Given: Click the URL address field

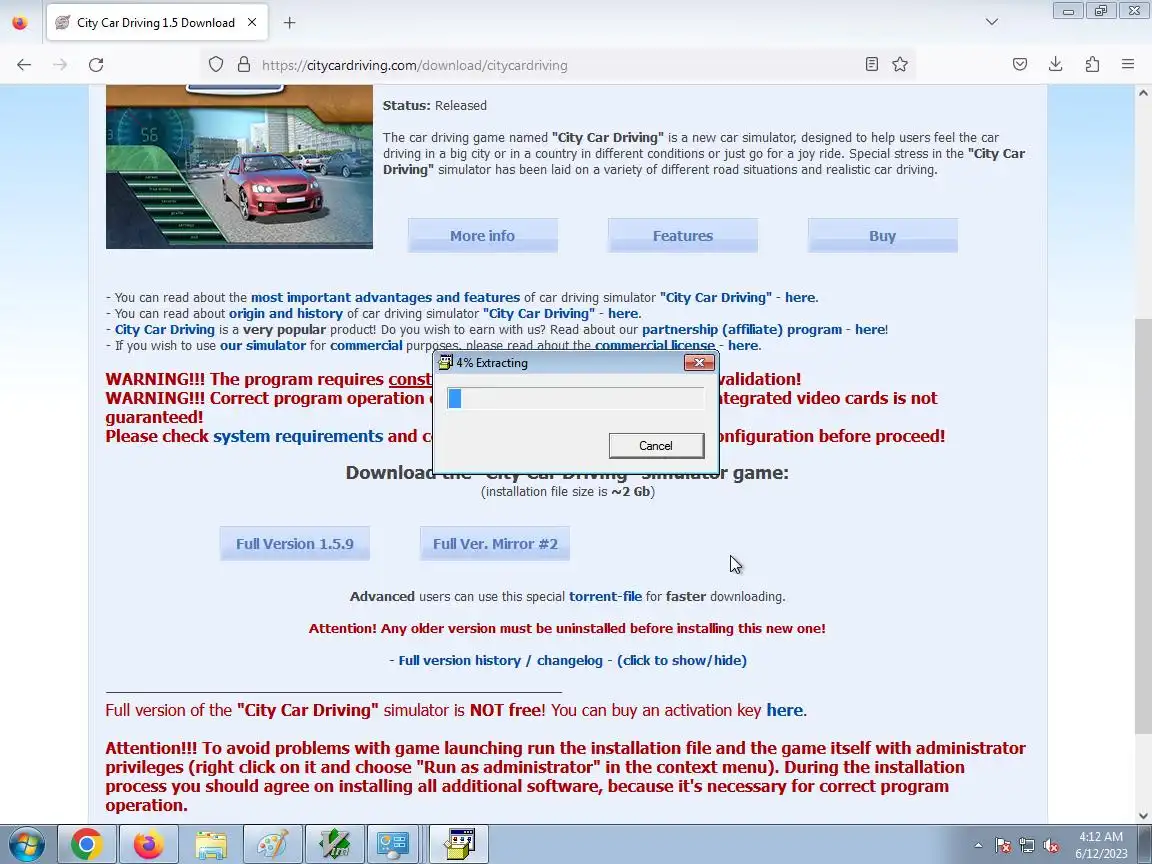Looking at the screenshot, I should point(558,65).
